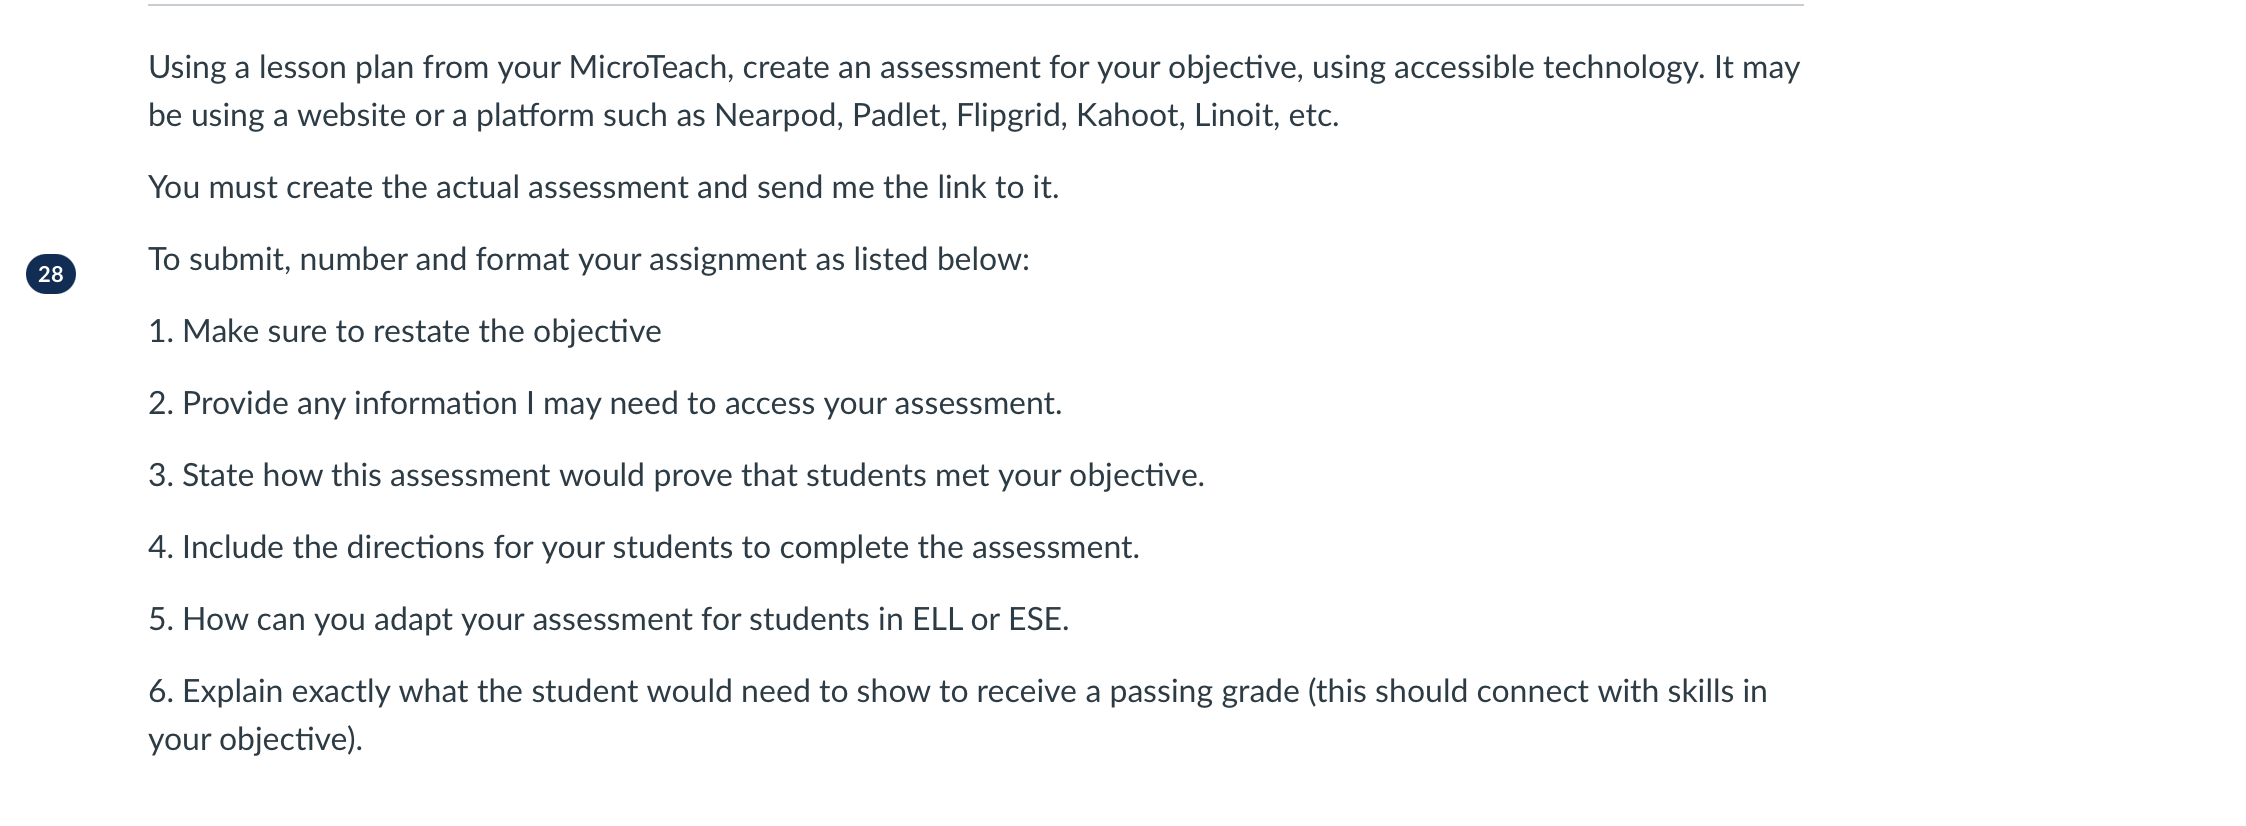Click item 4 'Include the directions for your students'
The width and height of the screenshot is (2246, 826).
click(644, 547)
